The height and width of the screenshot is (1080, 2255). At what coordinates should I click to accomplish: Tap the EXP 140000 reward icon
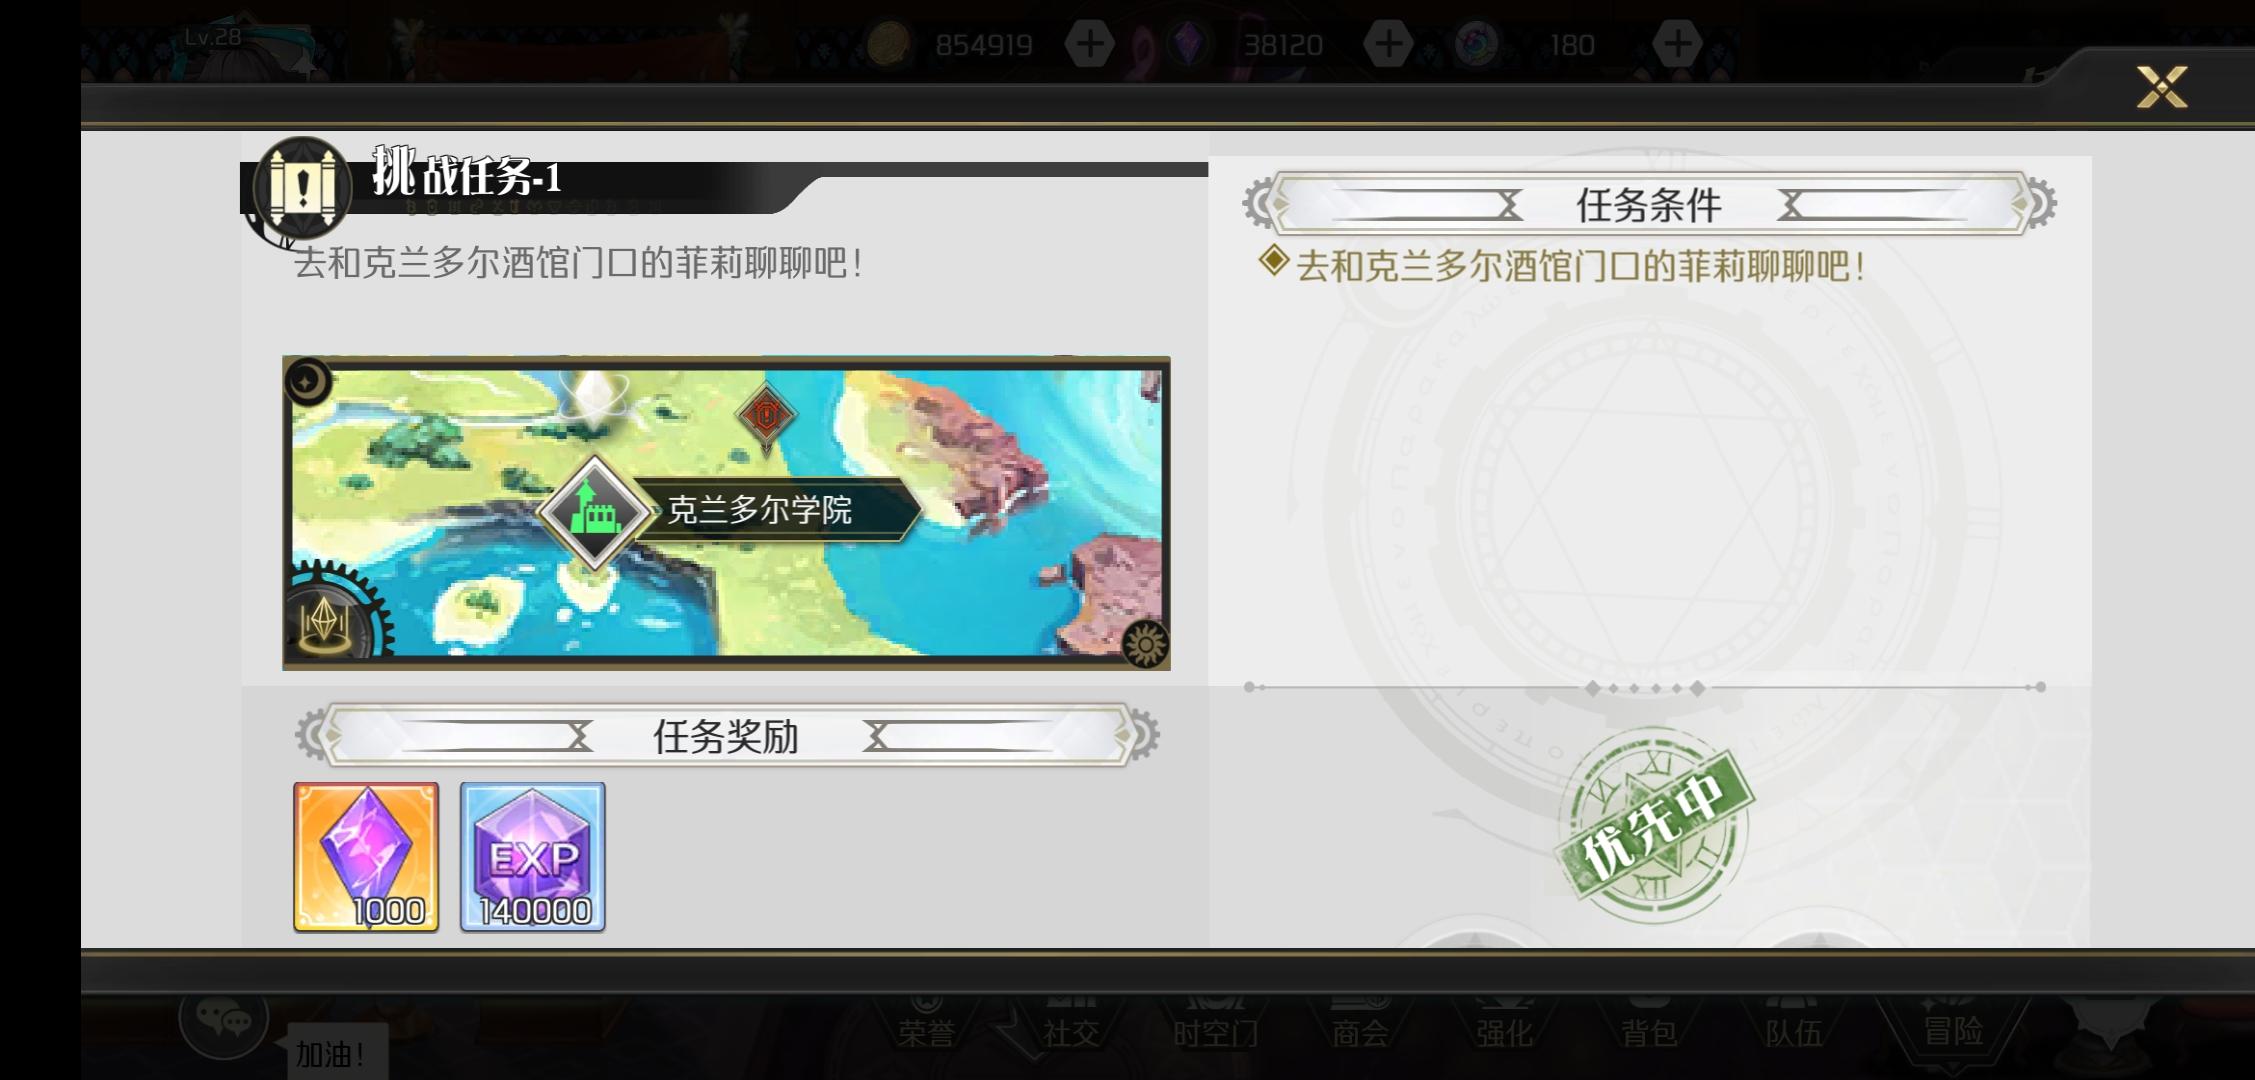pyautogui.click(x=532, y=857)
